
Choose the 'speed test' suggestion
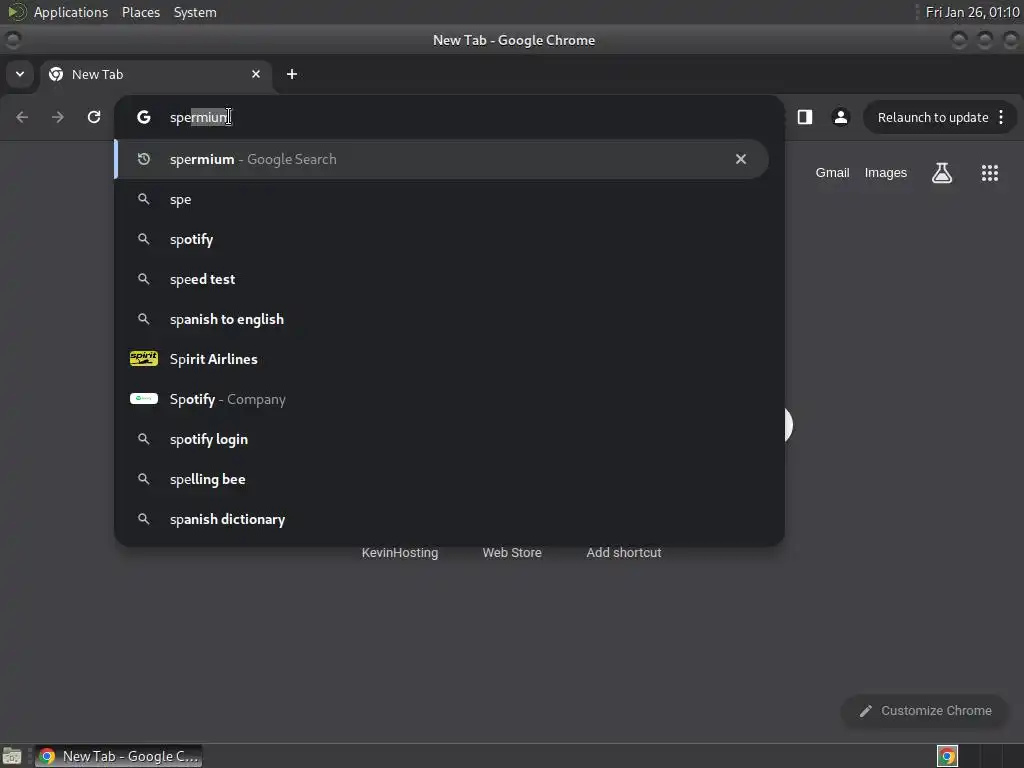[x=441, y=279]
